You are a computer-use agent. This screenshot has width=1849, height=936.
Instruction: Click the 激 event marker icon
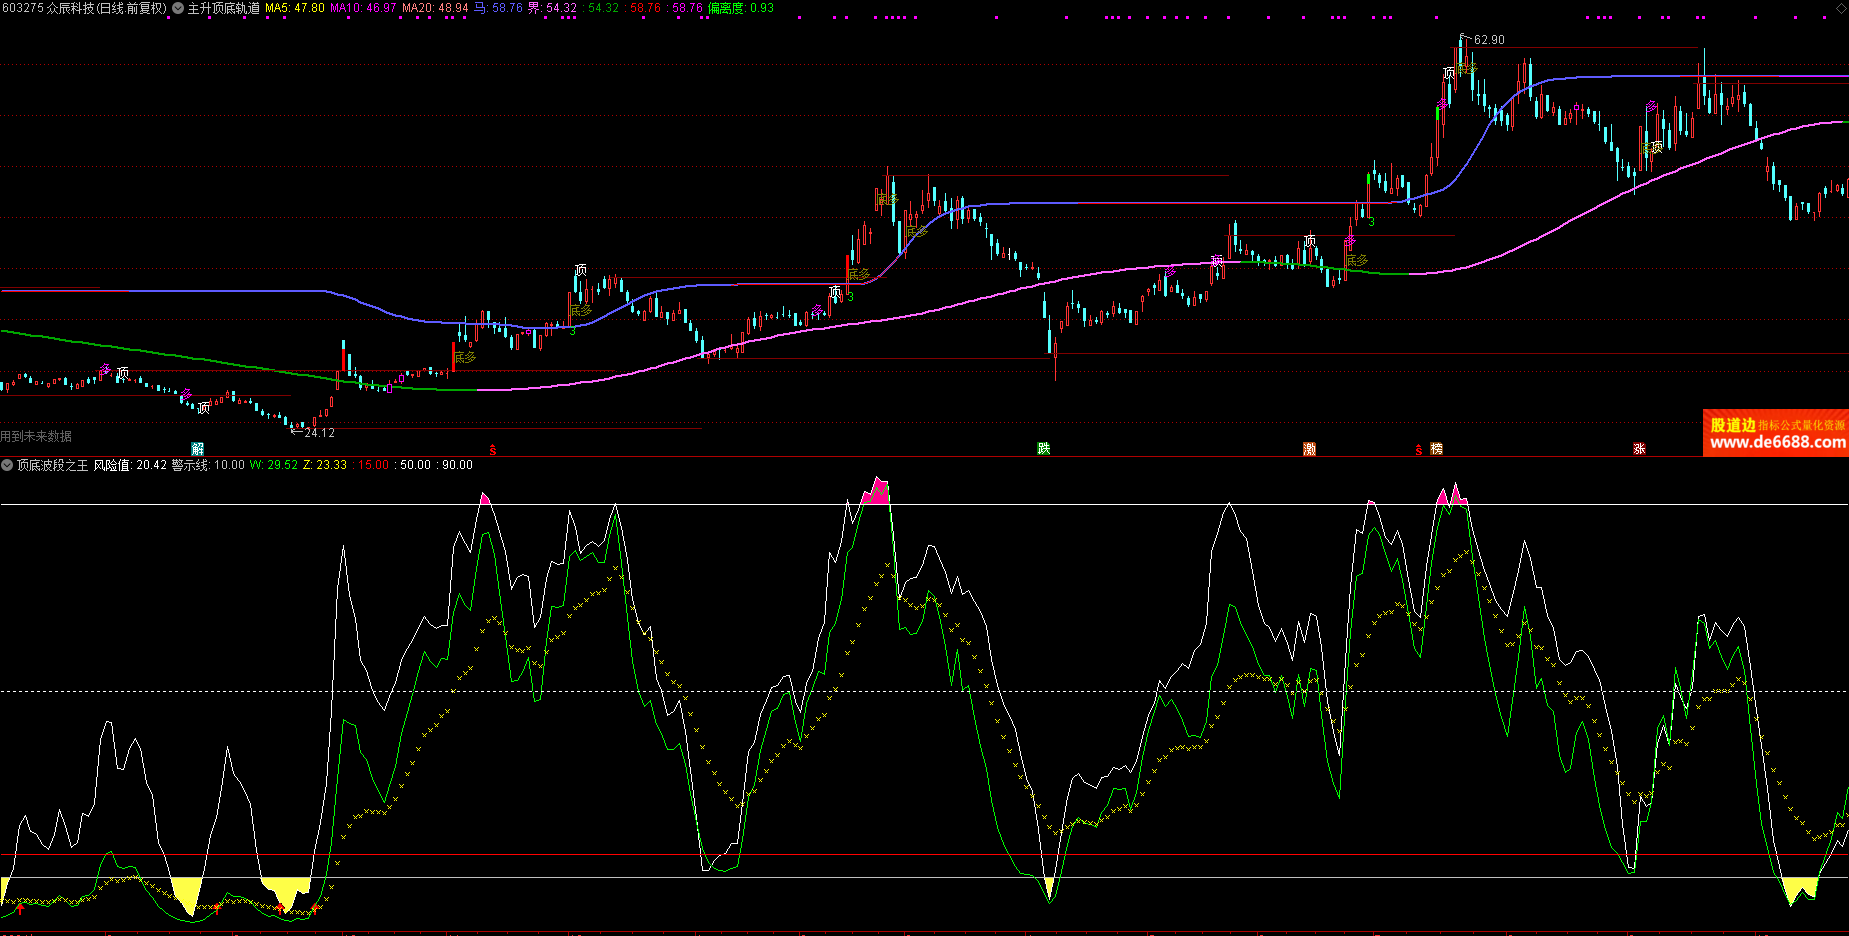(x=1309, y=449)
